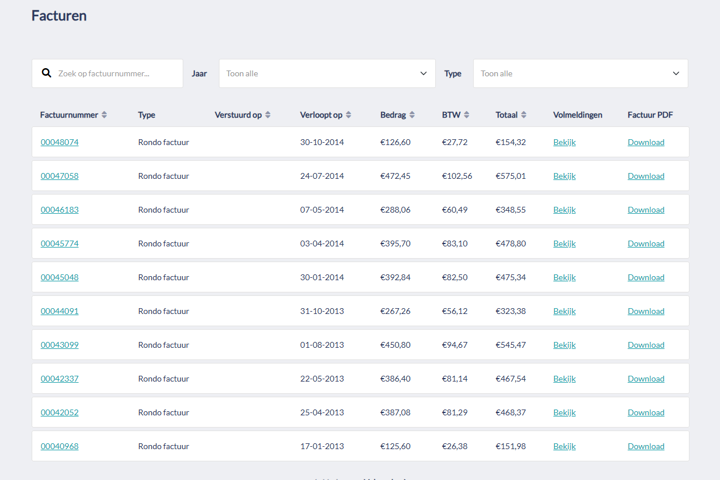
Task: View volmeldingen for invoice 00043099
Action: (564, 345)
